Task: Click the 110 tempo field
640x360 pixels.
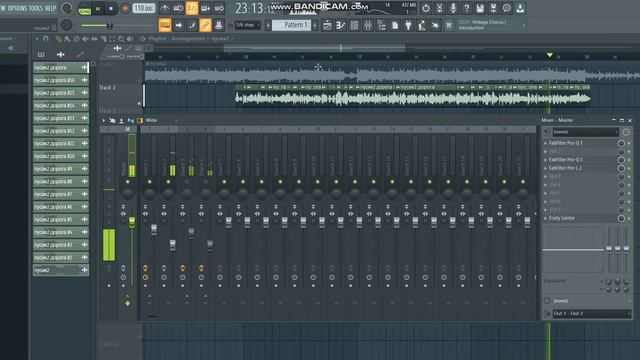Action: pos(144,8)
